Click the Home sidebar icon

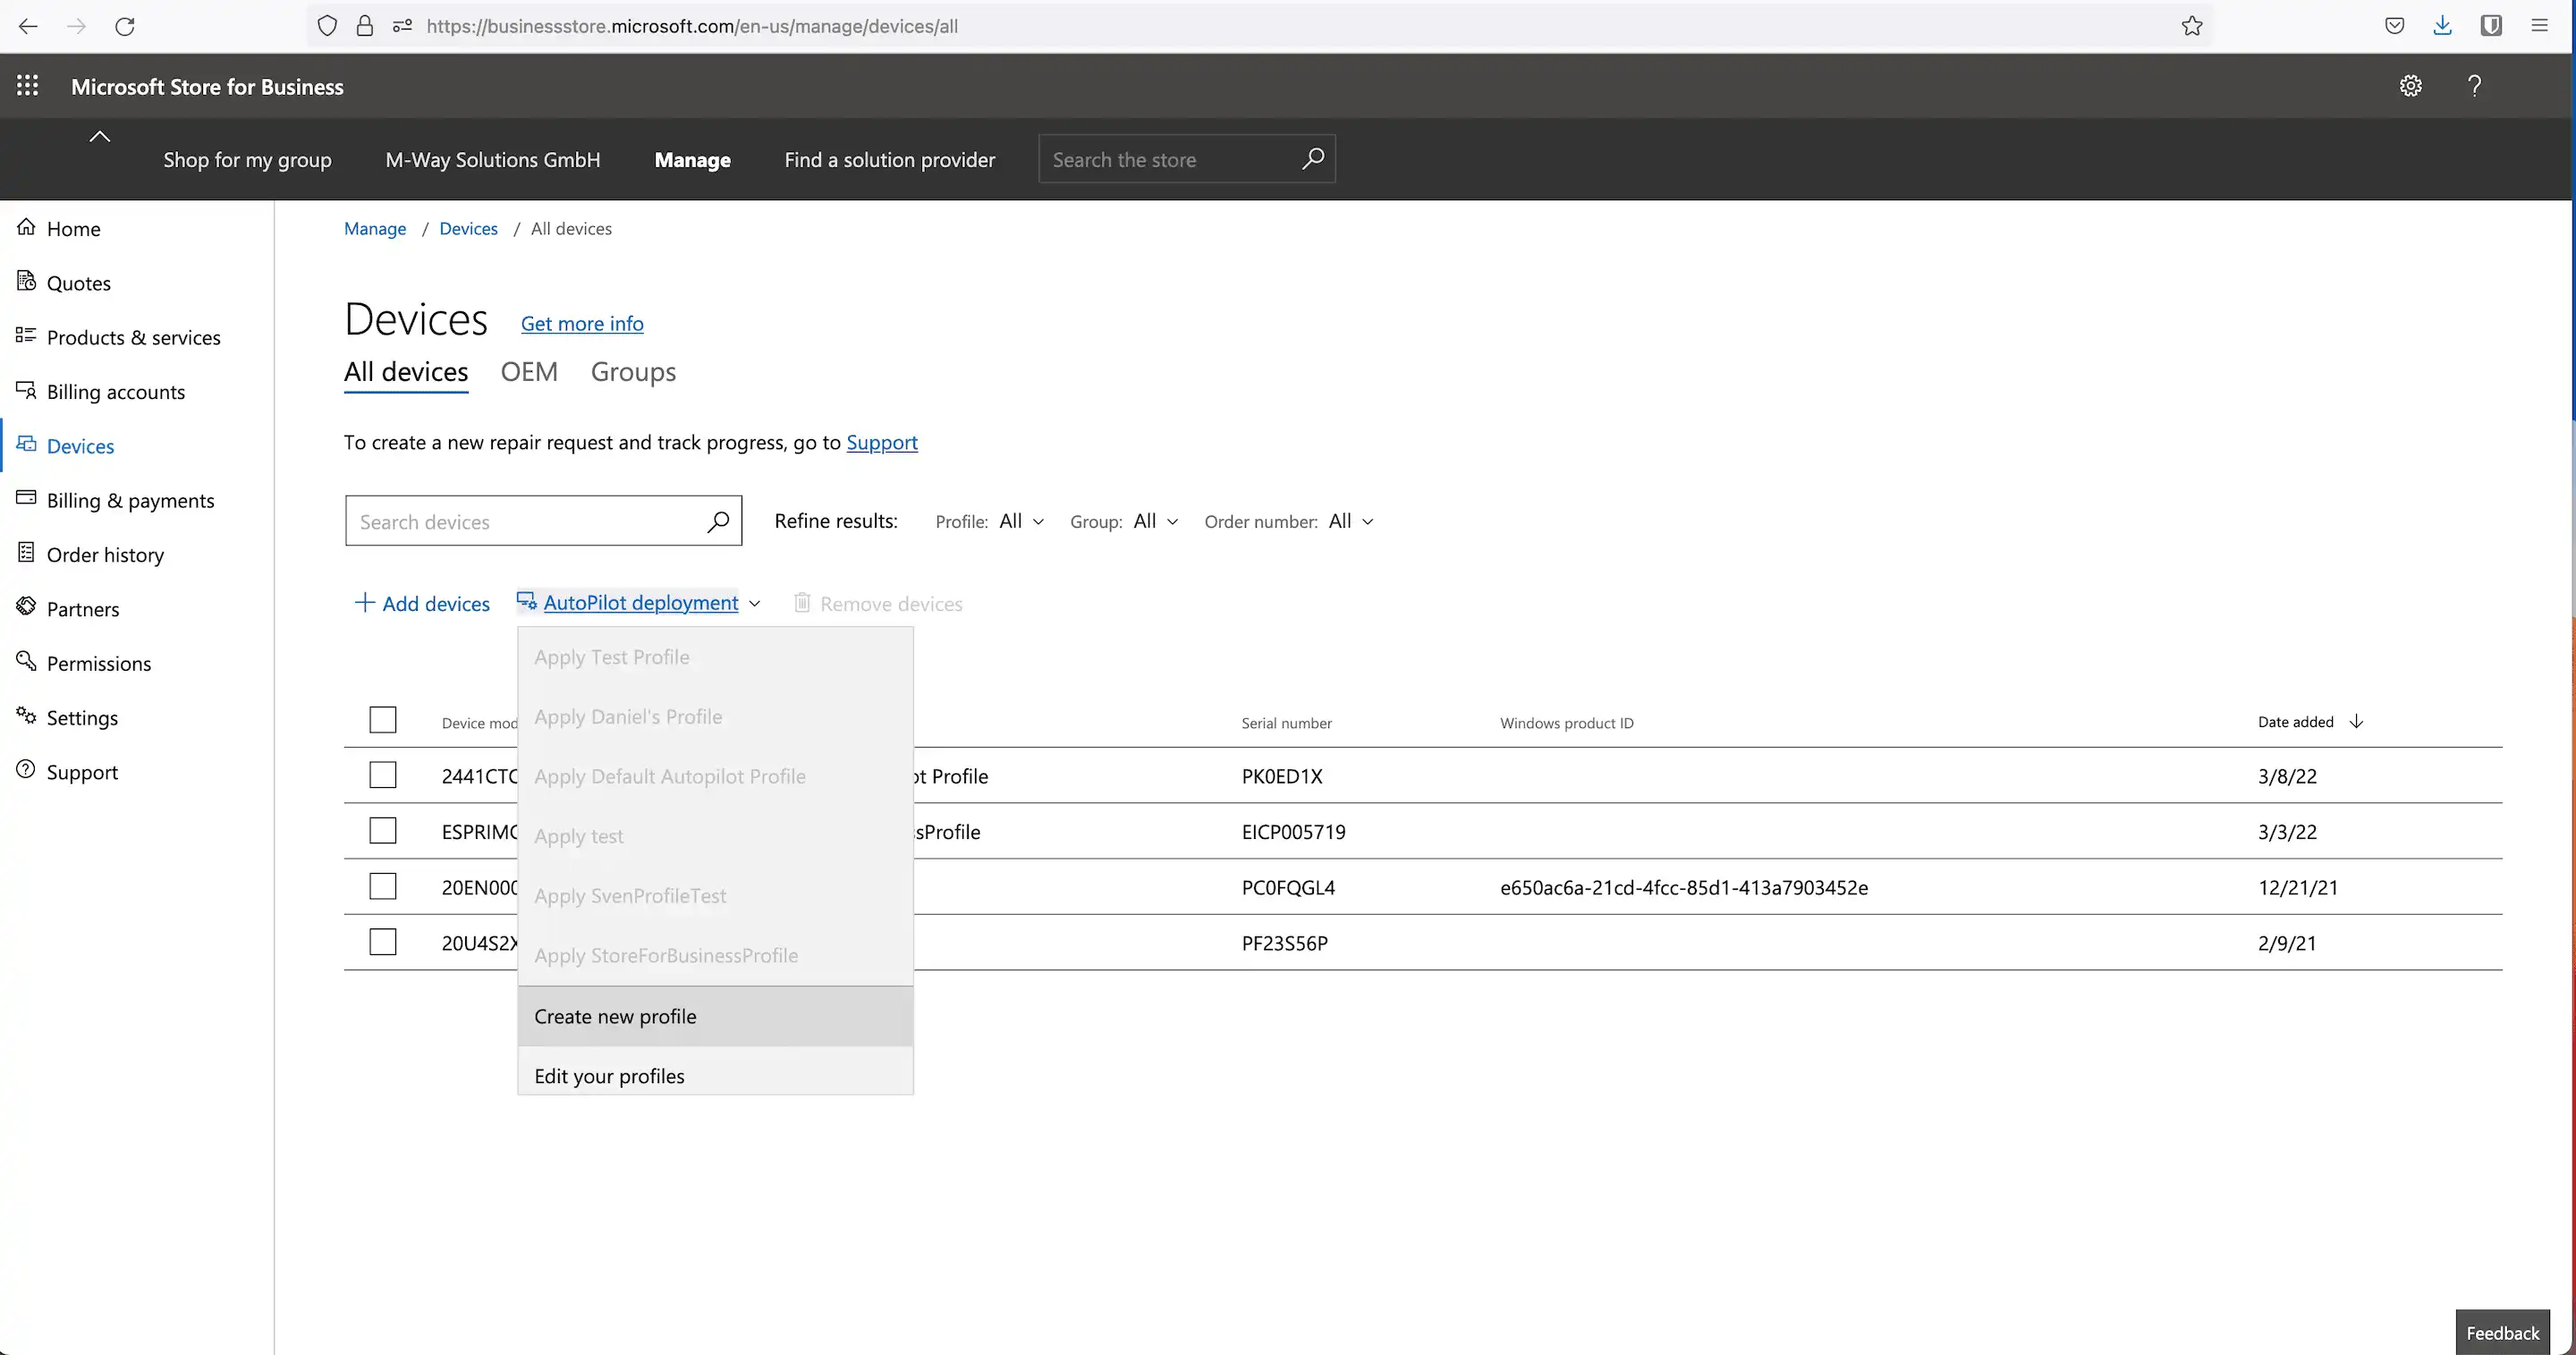[x=26, y=227]
